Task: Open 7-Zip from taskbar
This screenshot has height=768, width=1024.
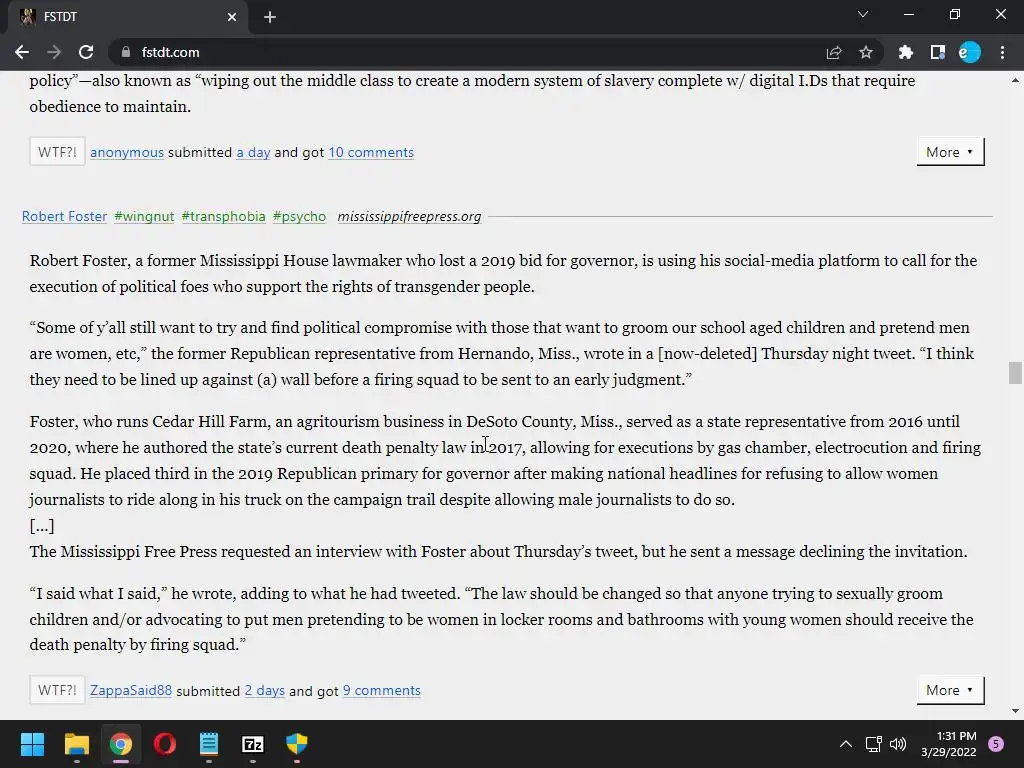Action: click(x=253, y=744)
